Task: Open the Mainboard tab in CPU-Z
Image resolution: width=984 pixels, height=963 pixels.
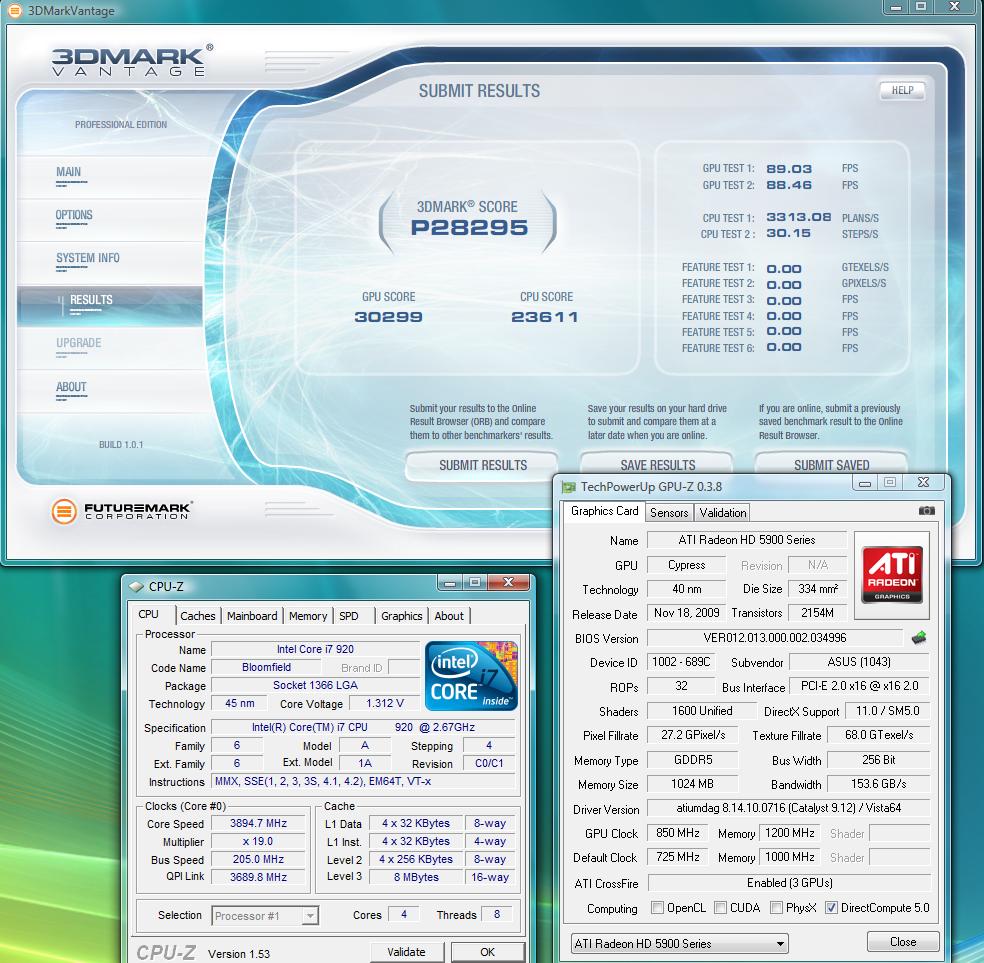Action: click(x=252, y=616)
